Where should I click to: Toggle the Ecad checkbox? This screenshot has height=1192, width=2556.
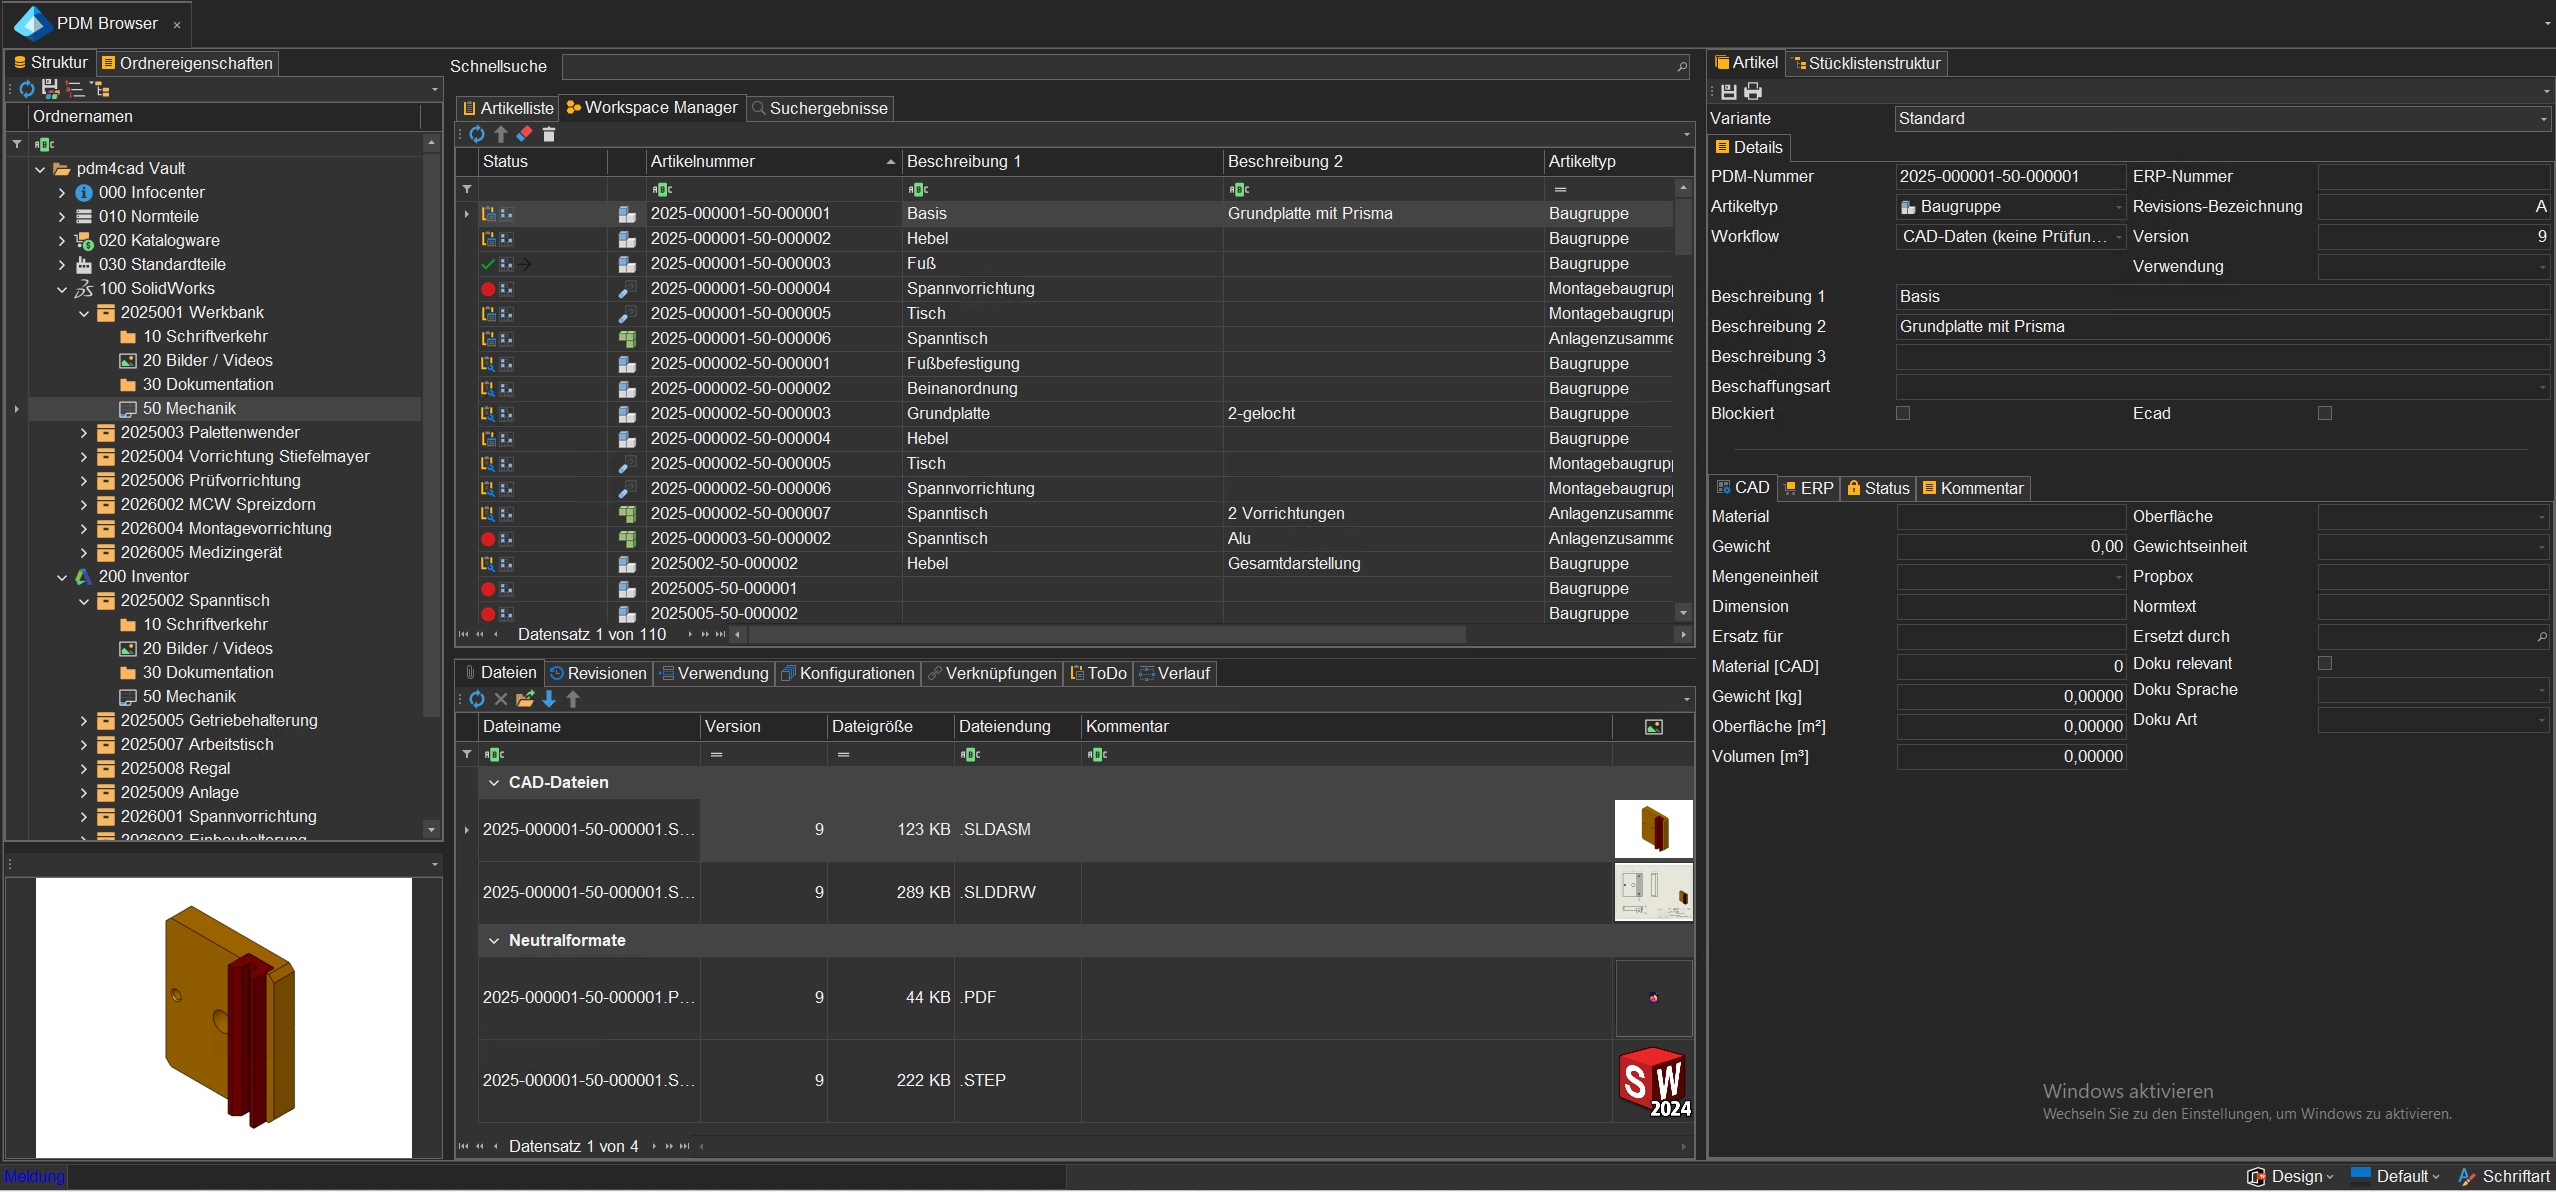click(2325, 413)
